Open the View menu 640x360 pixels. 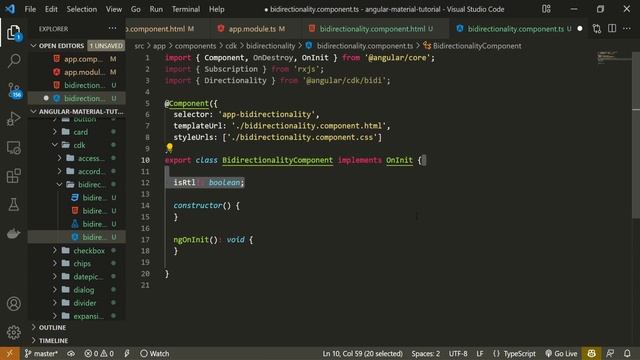point(113,9)
